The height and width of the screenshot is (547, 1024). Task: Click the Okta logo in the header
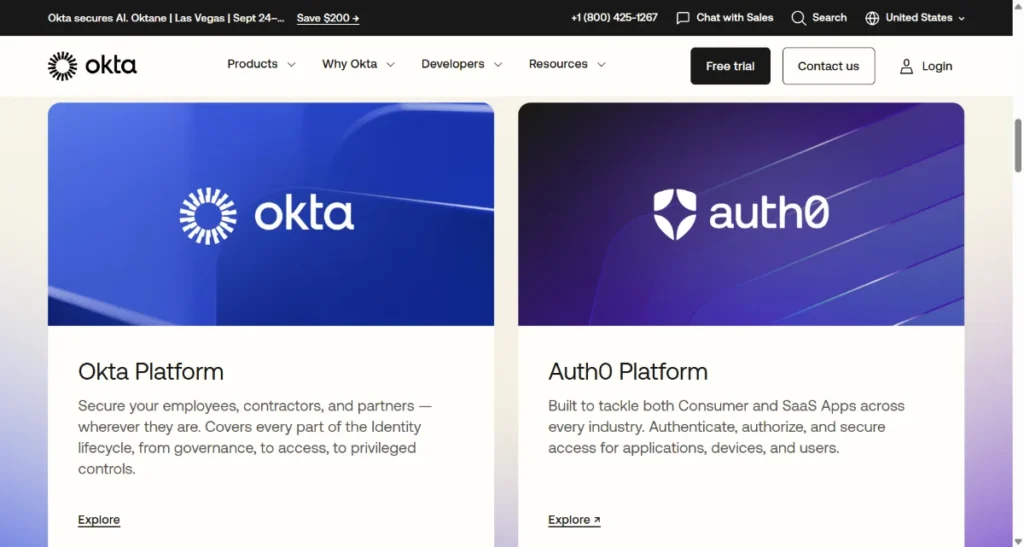tap(92, 66)
